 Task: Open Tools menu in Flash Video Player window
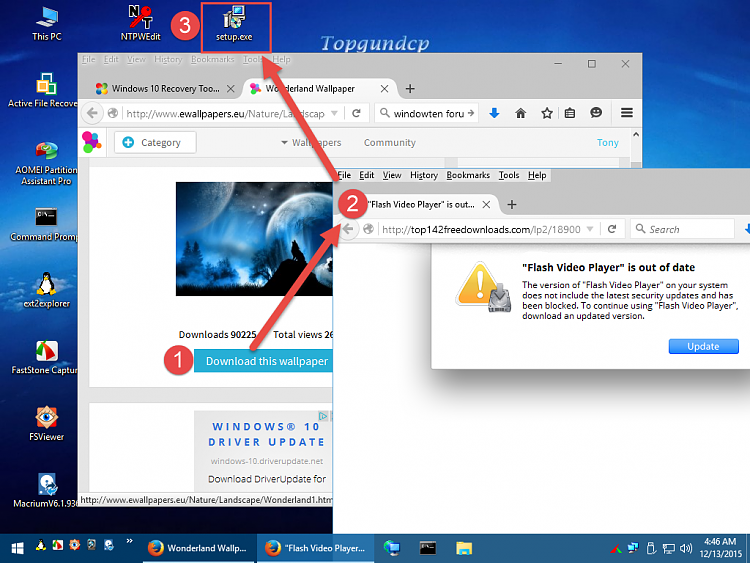pos(509,175)
